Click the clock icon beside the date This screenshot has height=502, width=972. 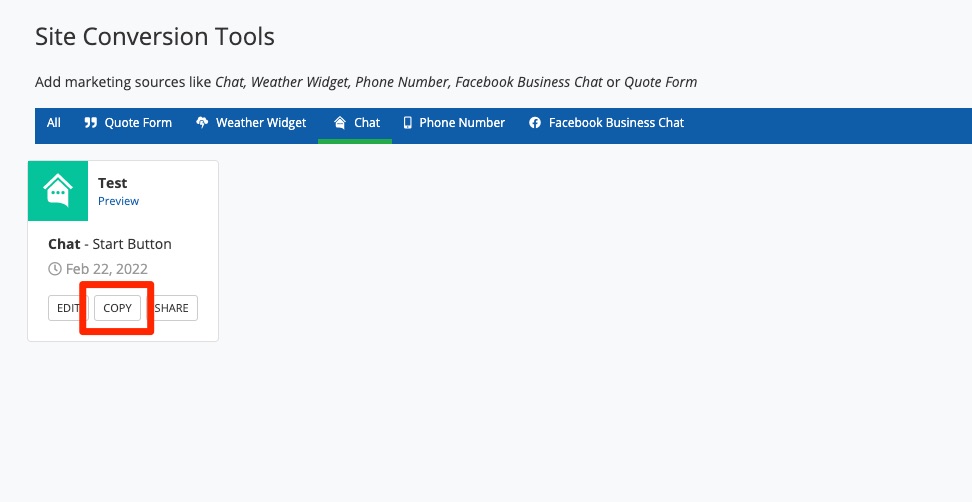55,269
